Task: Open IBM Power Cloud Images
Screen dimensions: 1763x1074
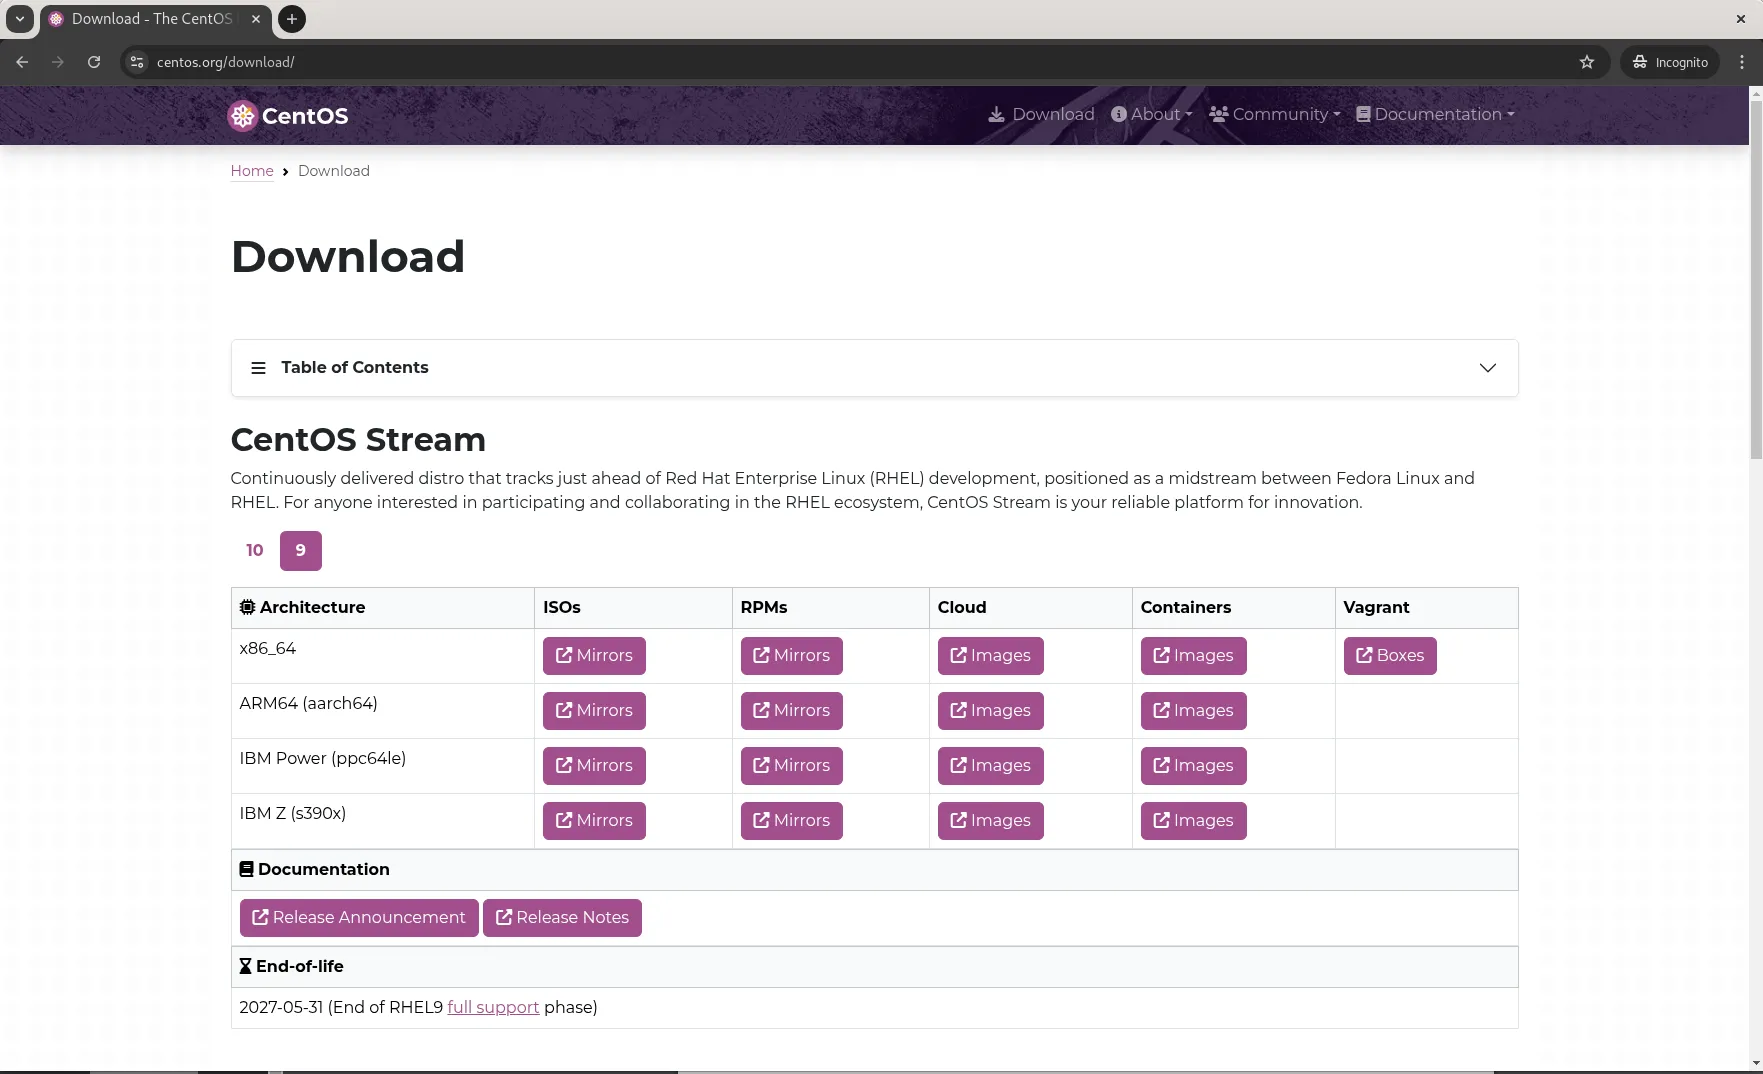Action: tap(991, 766)
